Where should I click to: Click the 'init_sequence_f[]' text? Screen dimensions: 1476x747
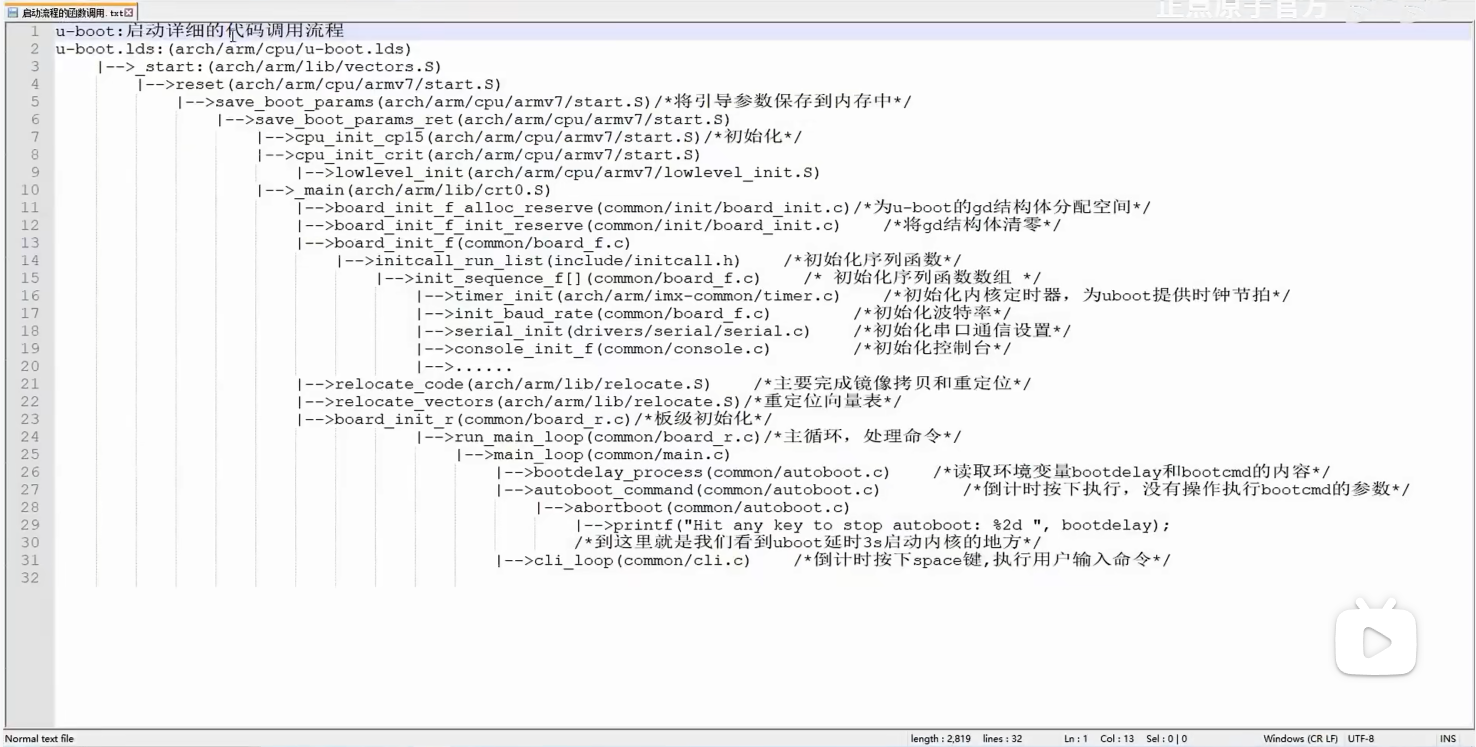click(497, 278)
